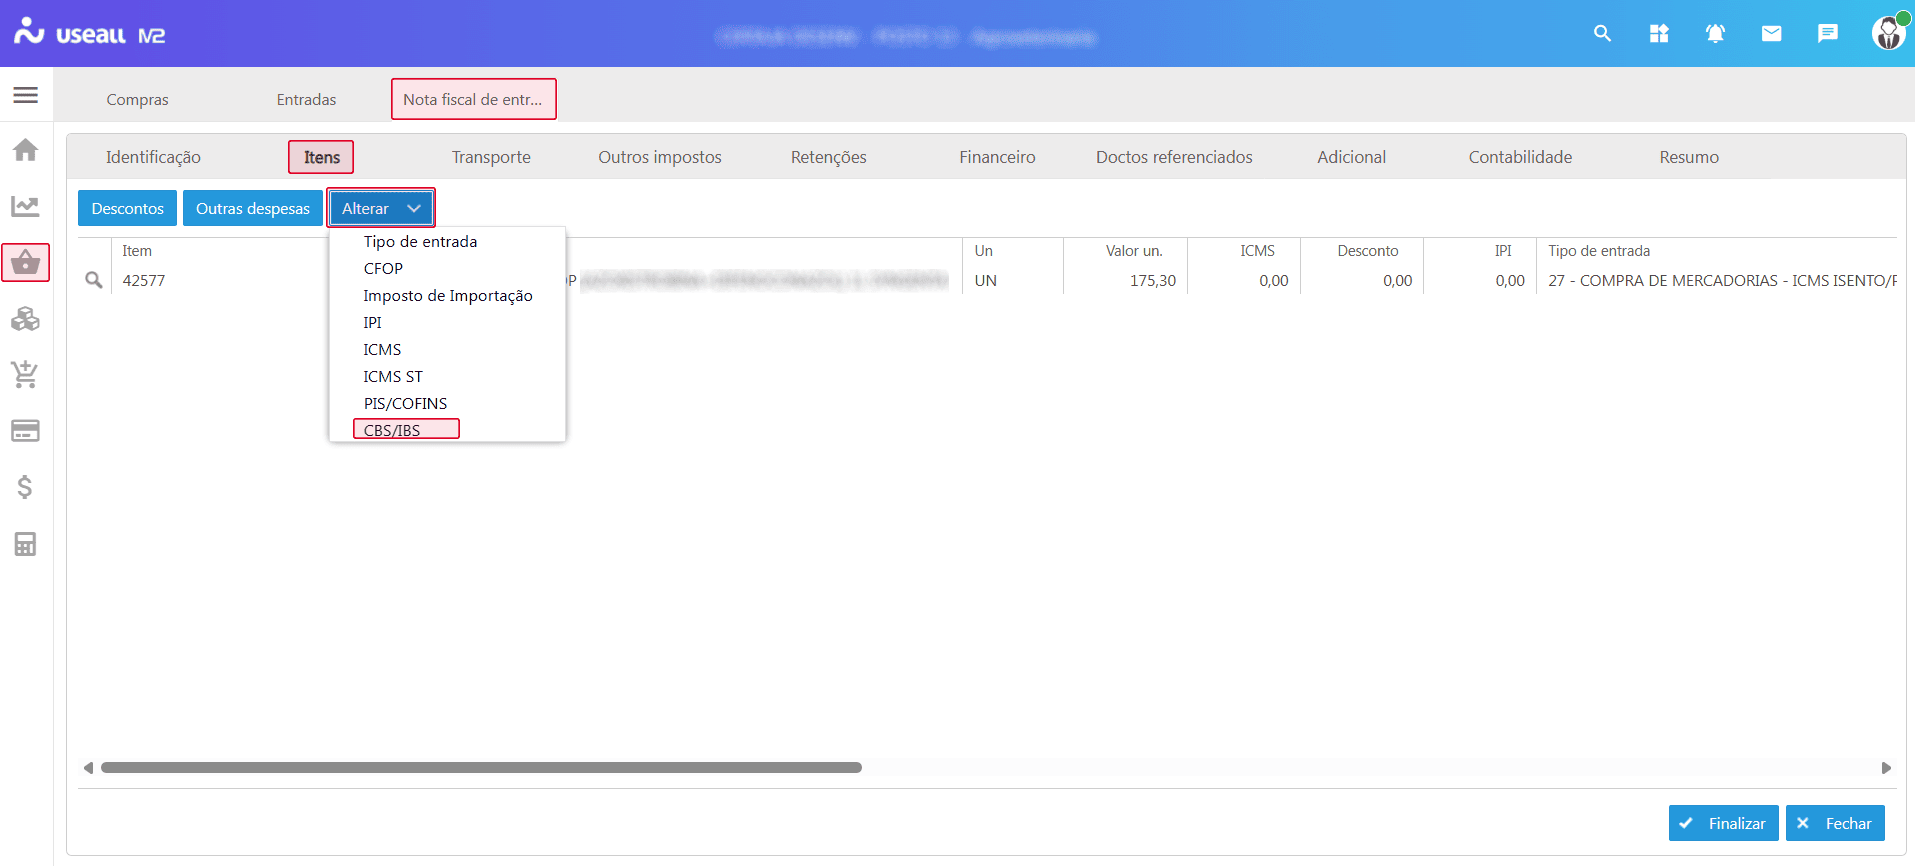Click the Finalizar button
Screen dimensions: 1915x866
pyautogui.click(x=1723, y=823)
